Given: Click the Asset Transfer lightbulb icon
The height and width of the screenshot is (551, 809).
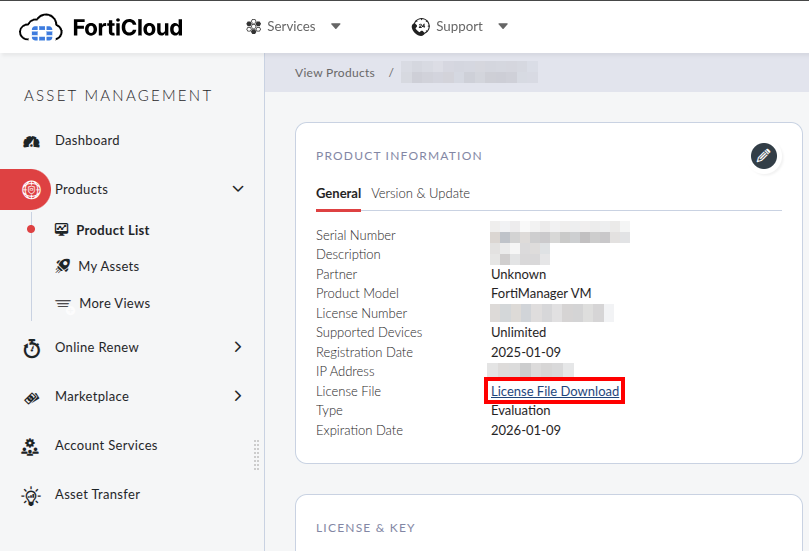Looking at the screenshot, I should 31,495.
